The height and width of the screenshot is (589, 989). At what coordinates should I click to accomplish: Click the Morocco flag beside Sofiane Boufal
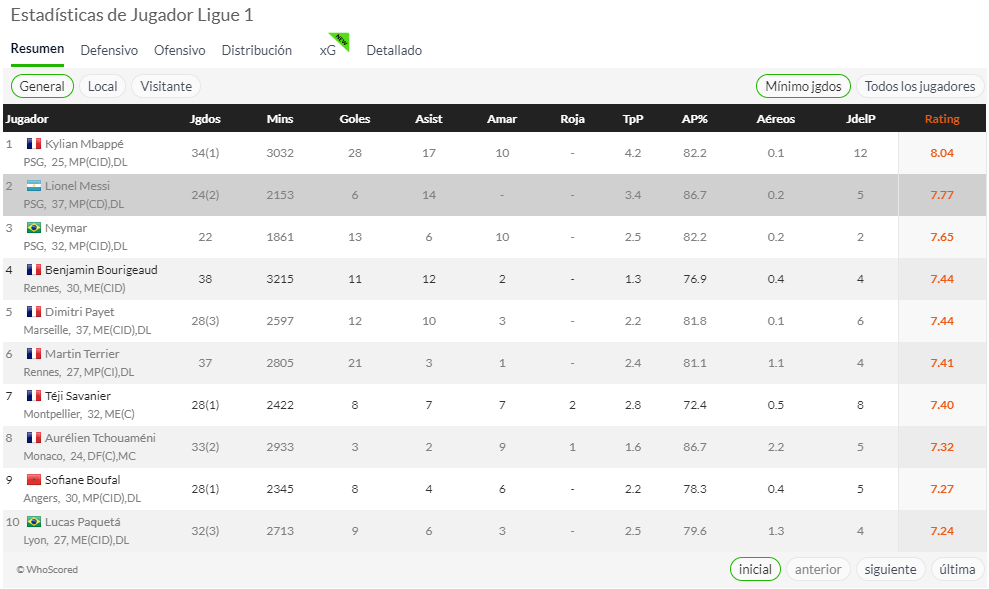click(33, 480)
